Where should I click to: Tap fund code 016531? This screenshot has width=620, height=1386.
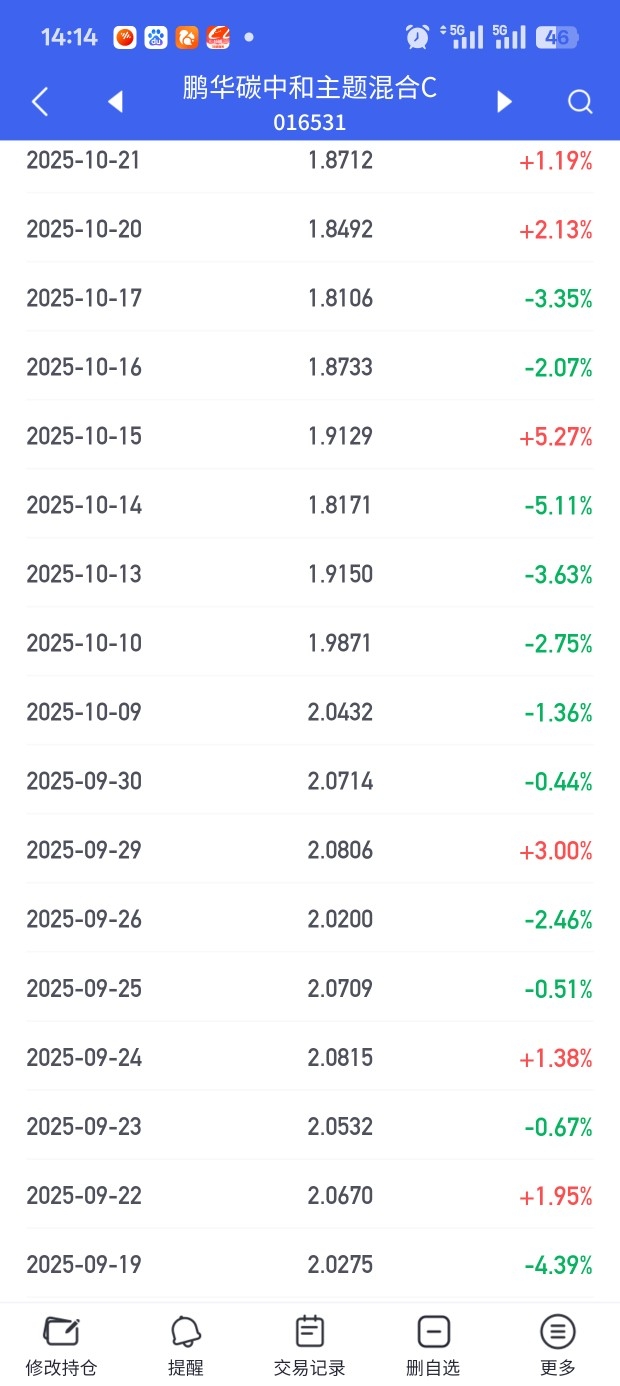pyautogui.click(x=310, y=122)
